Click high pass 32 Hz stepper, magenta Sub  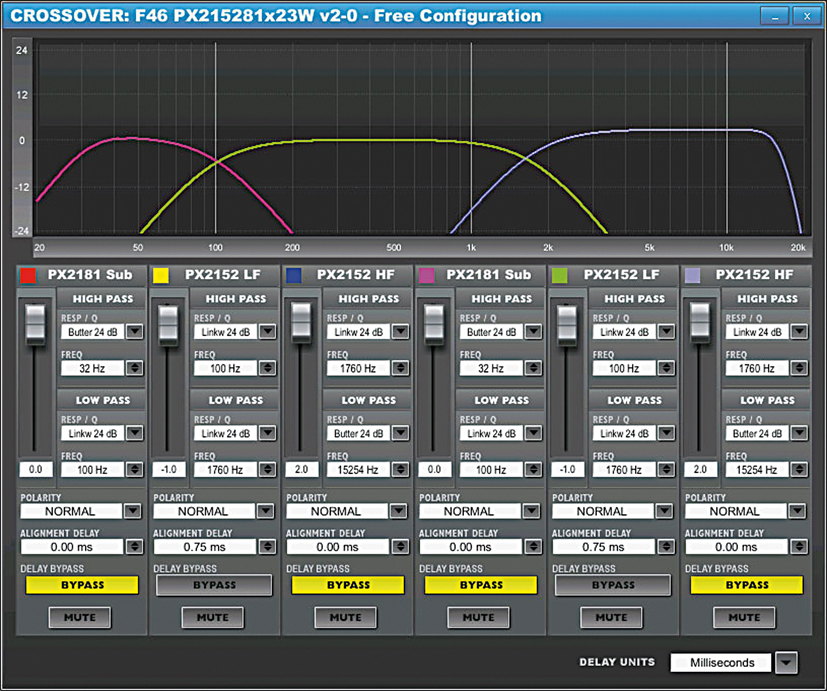[x=533, y=368]
